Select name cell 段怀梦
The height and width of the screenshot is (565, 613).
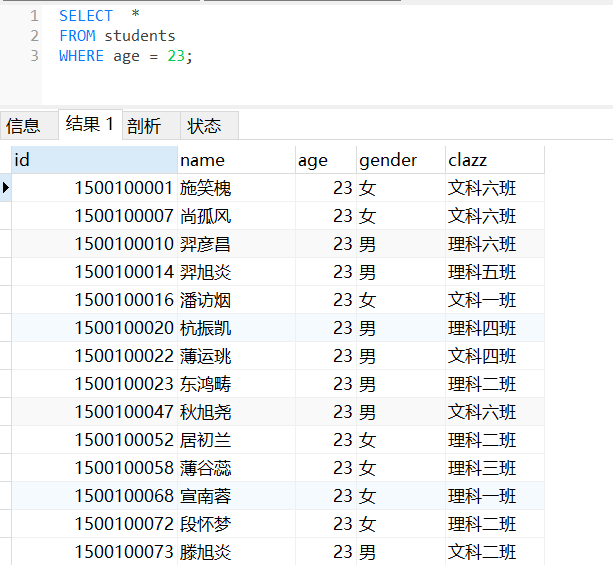237,524
